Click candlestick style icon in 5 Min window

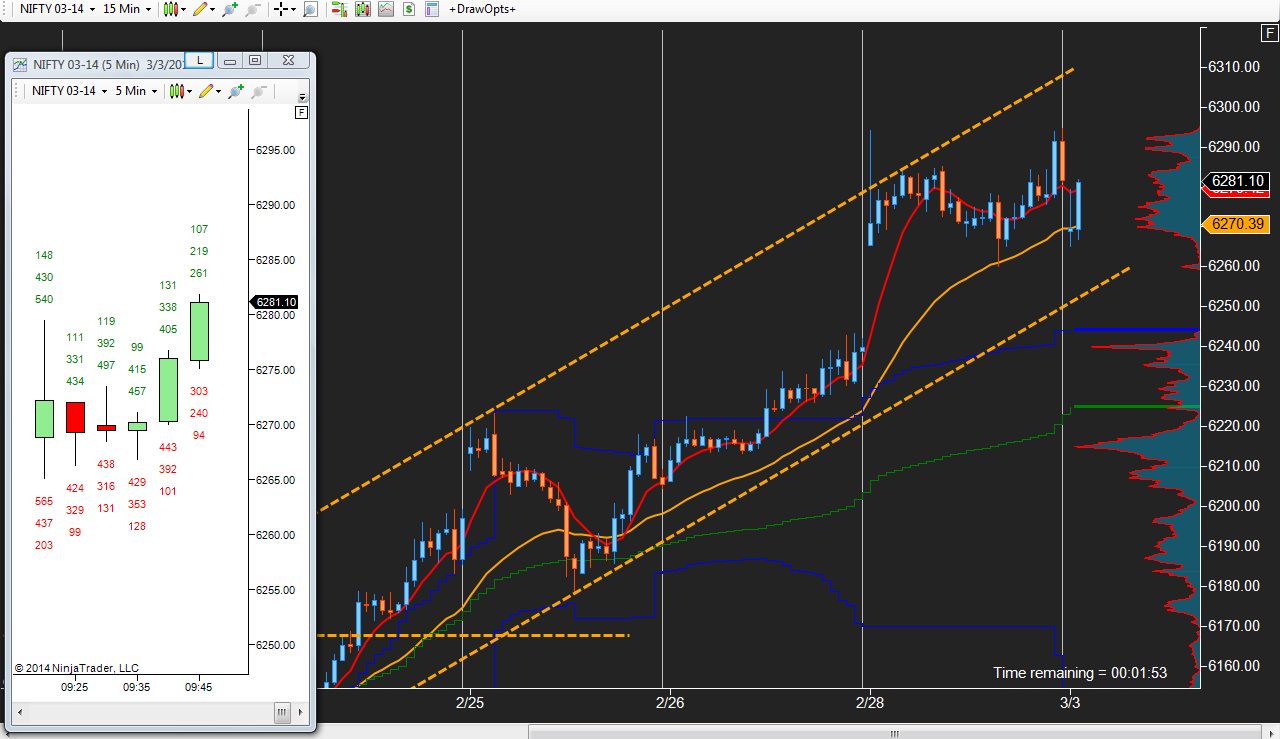(x=176, y=91)
